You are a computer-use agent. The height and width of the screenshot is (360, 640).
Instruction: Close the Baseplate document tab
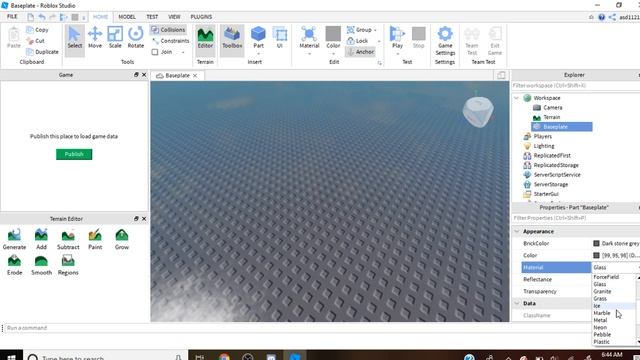point(195,76)
